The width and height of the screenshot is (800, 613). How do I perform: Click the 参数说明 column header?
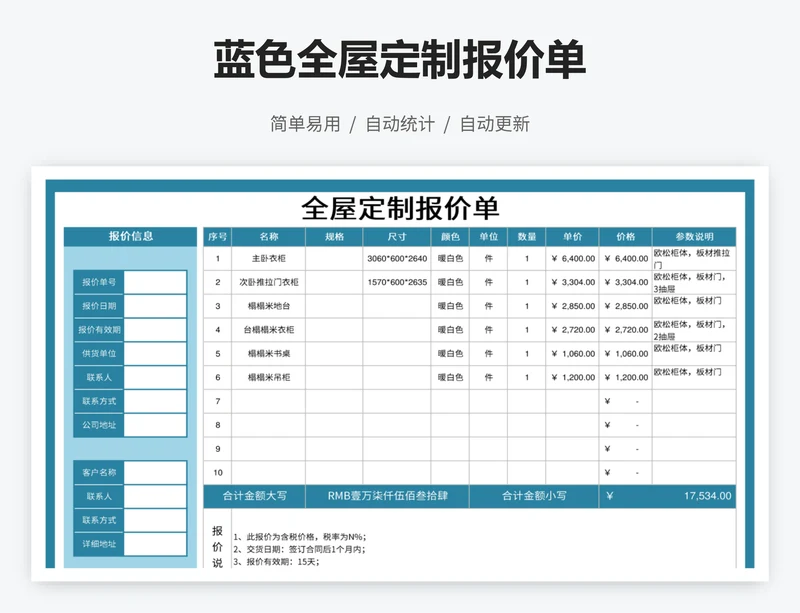point(694,237)
